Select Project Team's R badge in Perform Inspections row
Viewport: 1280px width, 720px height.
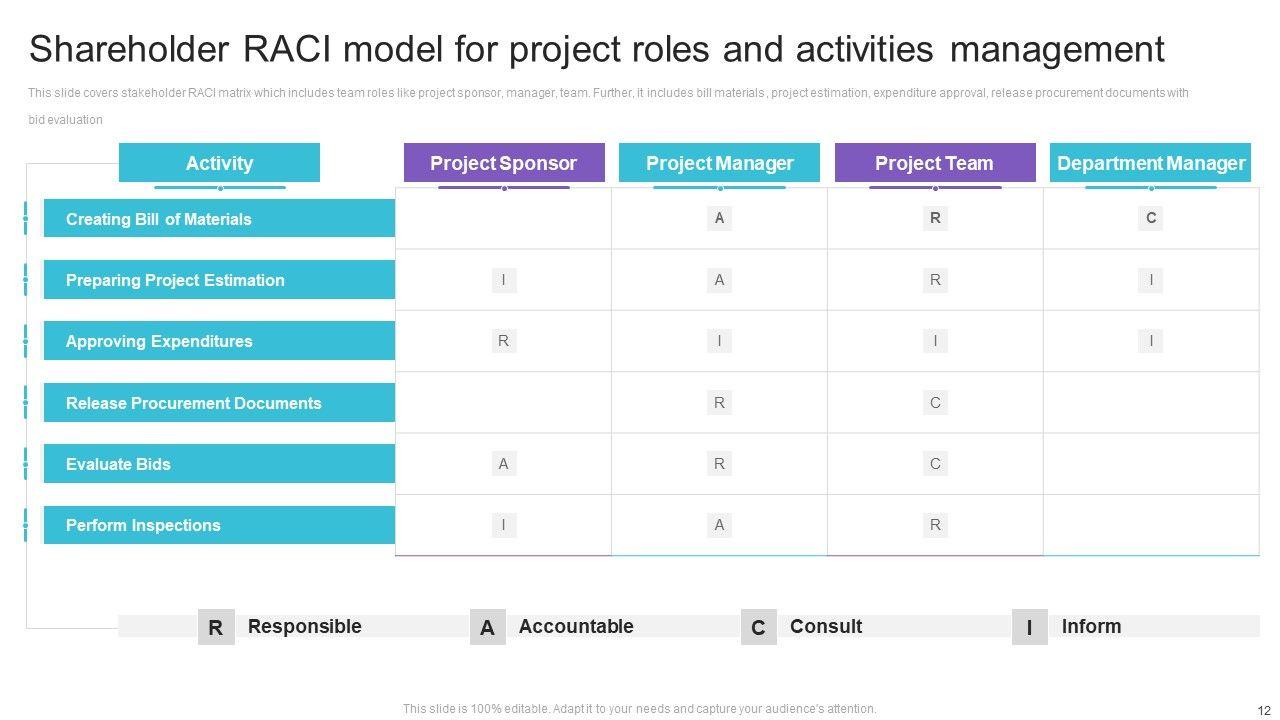click(x=935, y=524)
